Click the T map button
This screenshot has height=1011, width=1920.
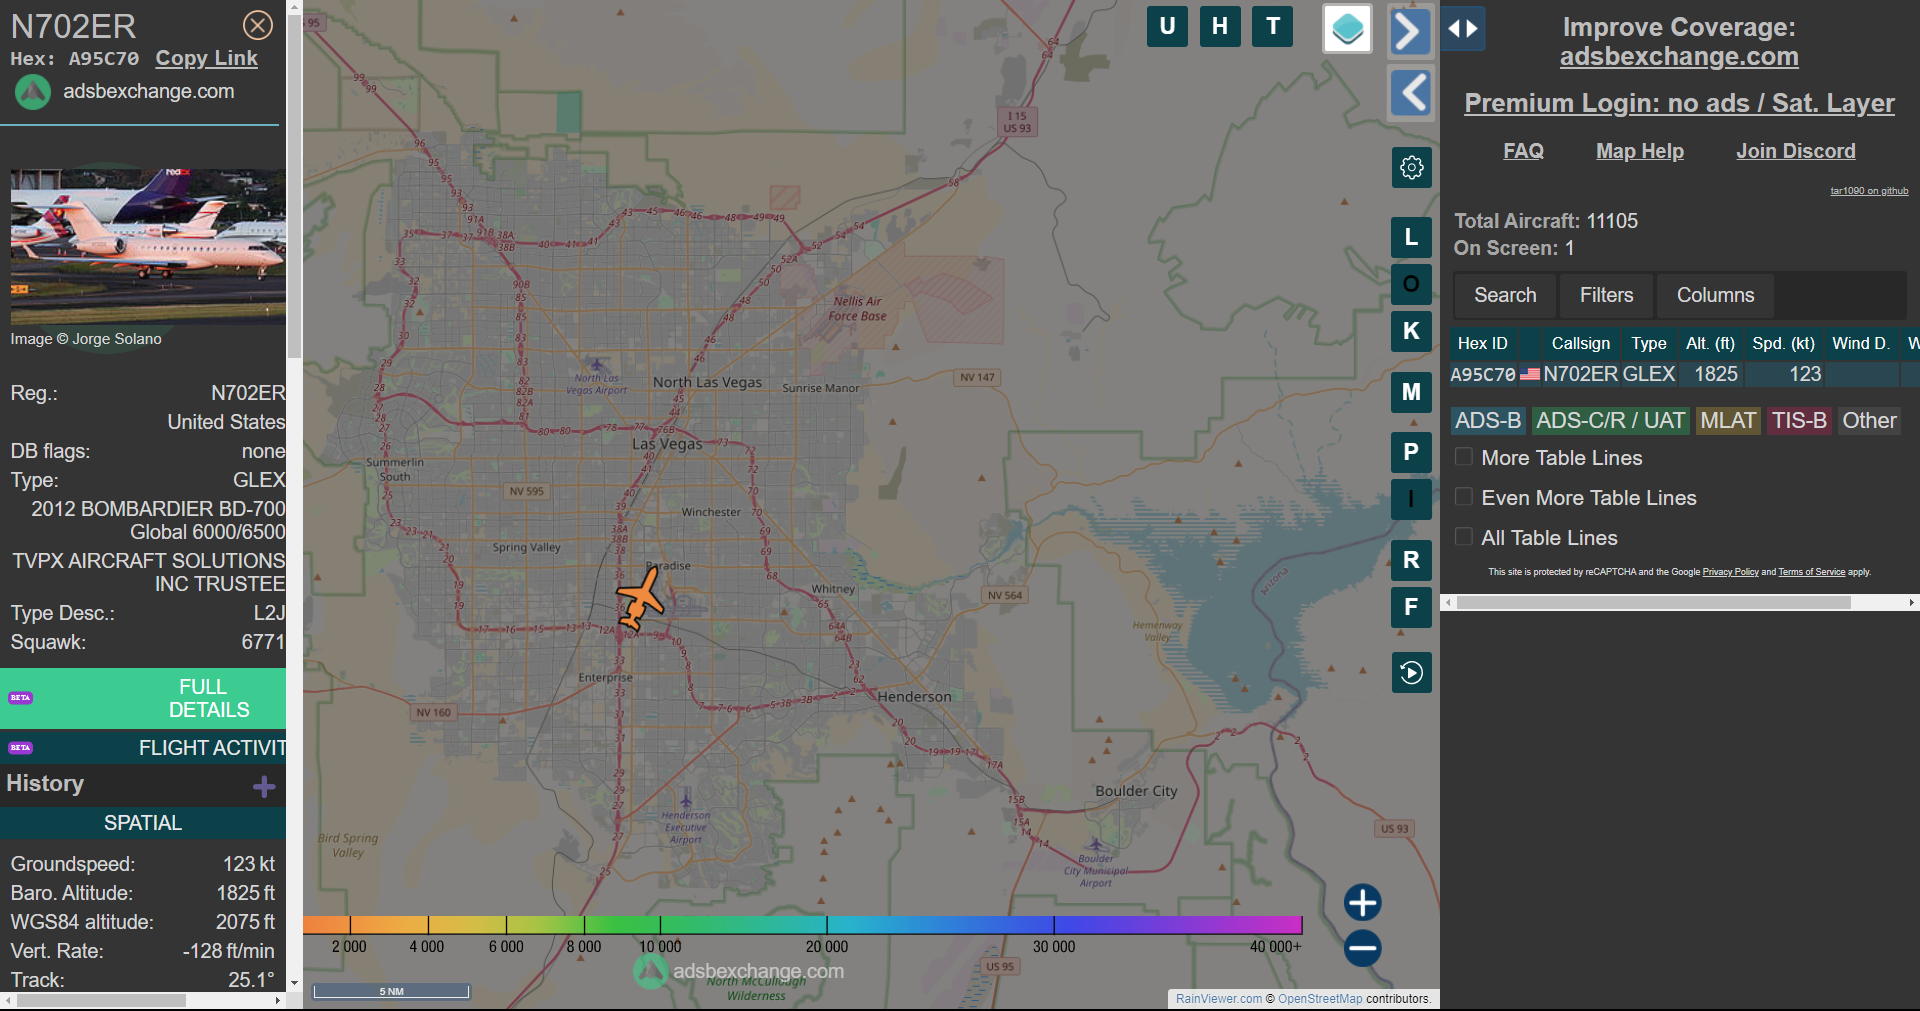click(x=1273, y=27)
